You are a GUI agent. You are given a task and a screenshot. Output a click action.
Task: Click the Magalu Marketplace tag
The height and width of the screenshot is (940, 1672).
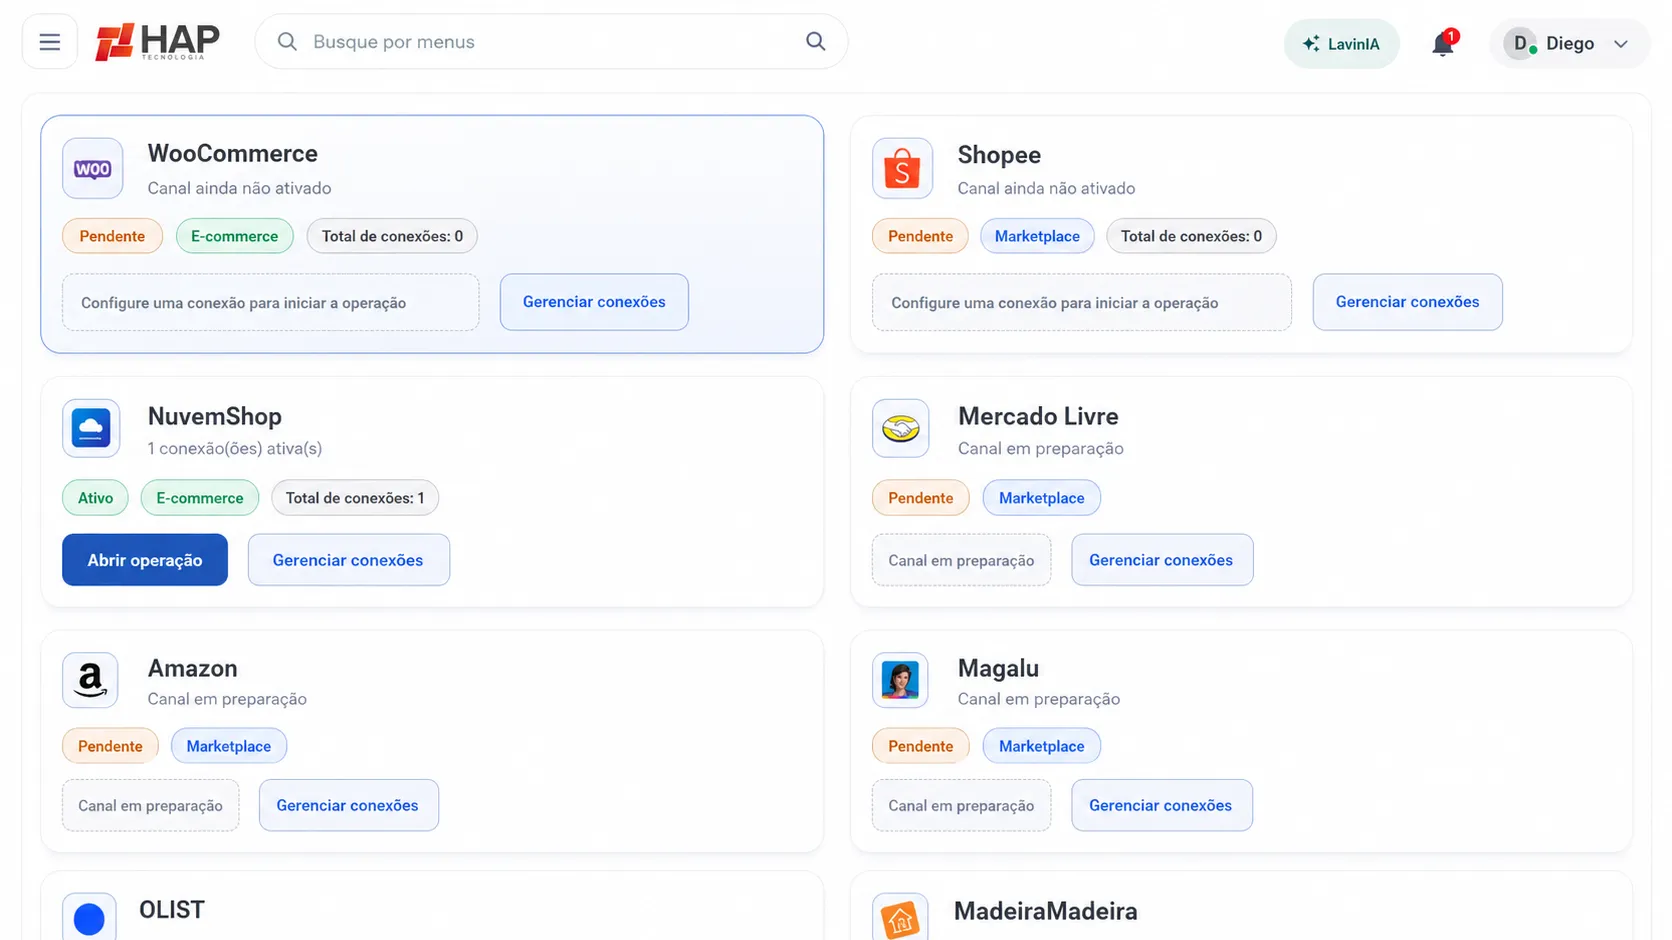click(x=1041, y=746)
